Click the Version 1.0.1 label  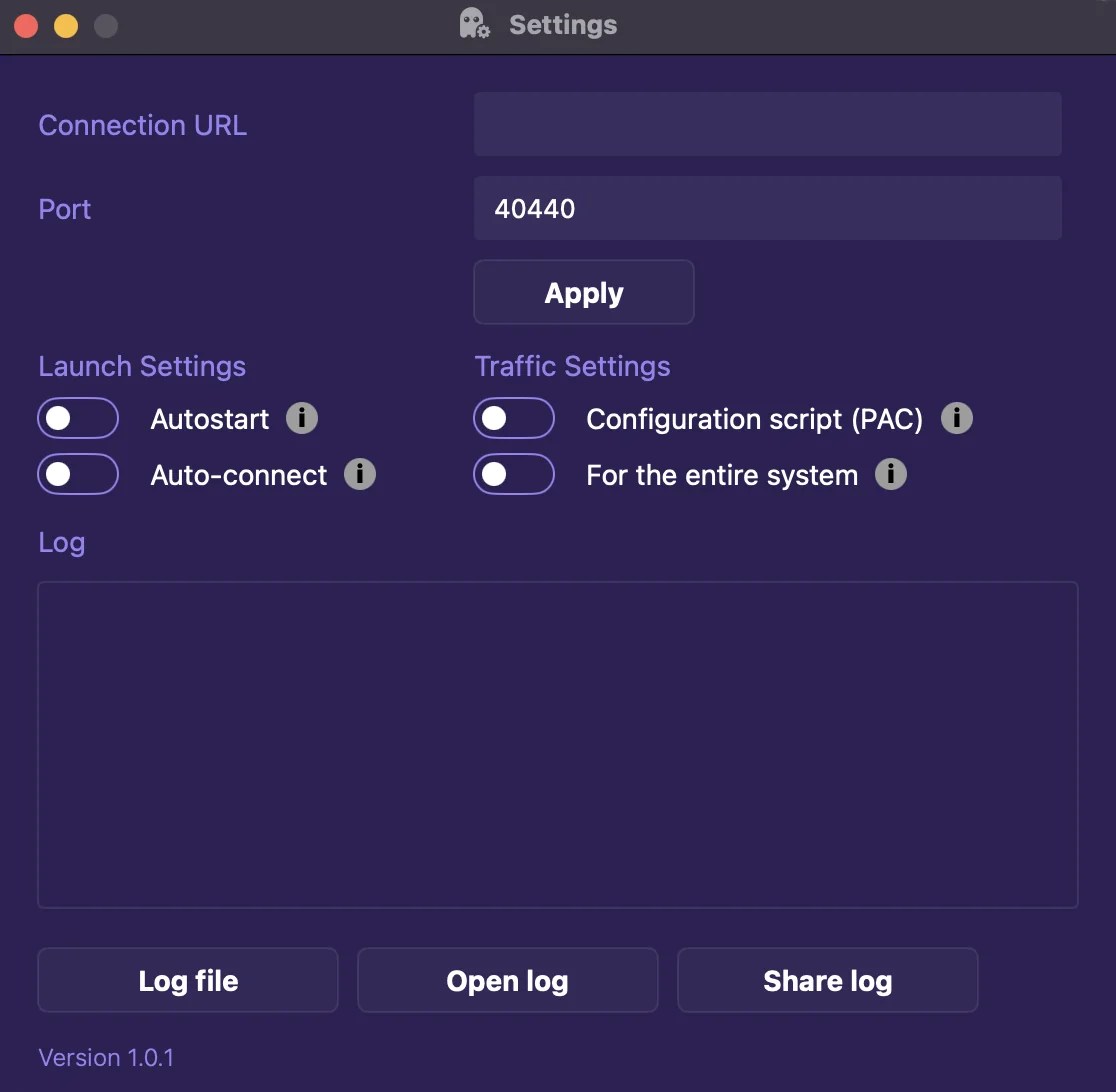coord(106,1057)
